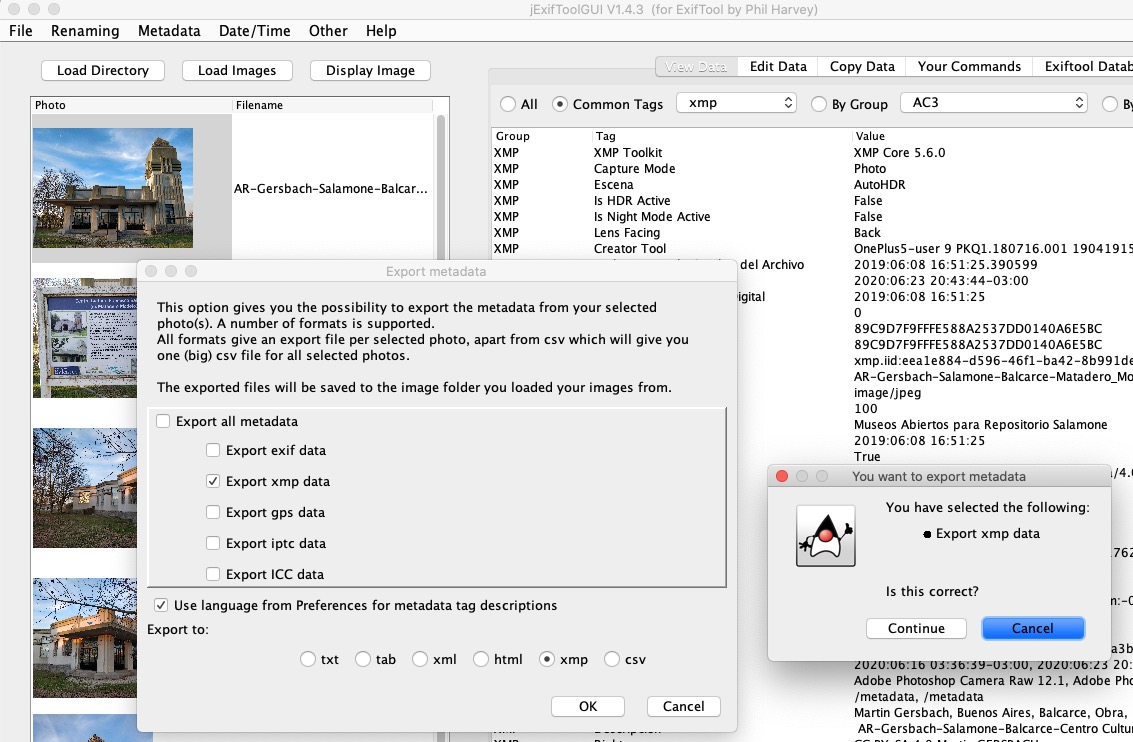1133x742 pixels.
Task: Select the csv export format radio button
Action: pyautogui.click(x=611, y=659)
